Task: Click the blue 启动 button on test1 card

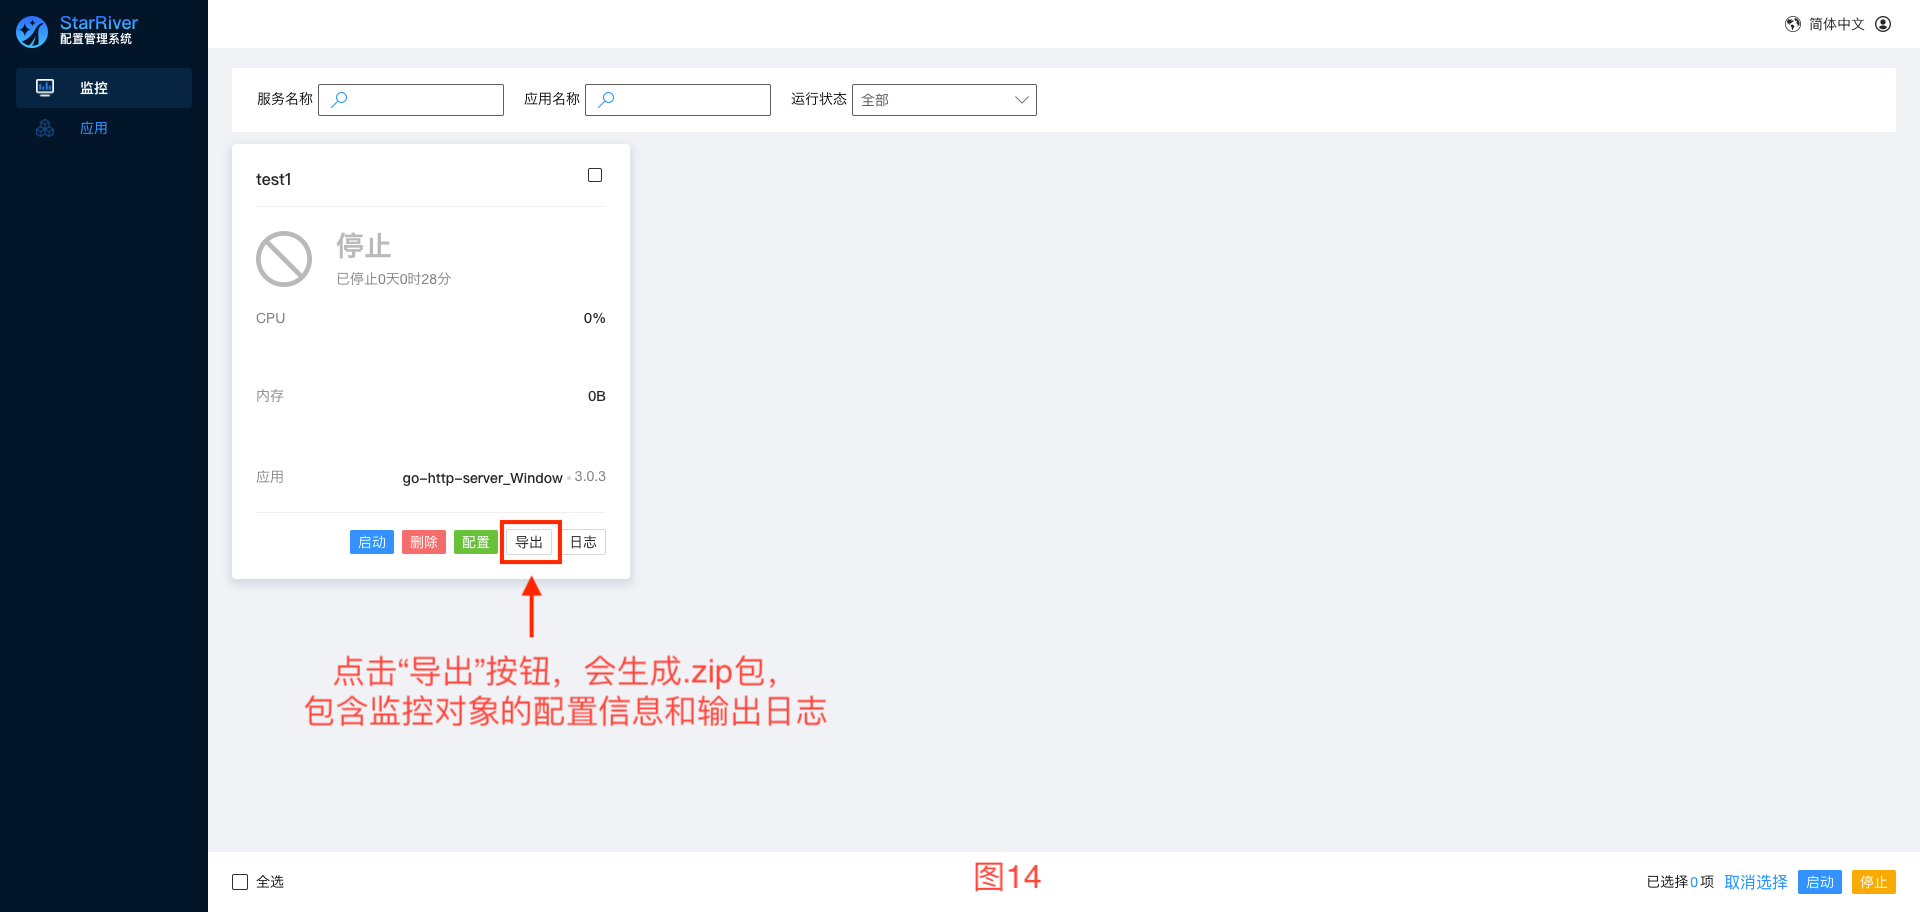Action: 372,542
